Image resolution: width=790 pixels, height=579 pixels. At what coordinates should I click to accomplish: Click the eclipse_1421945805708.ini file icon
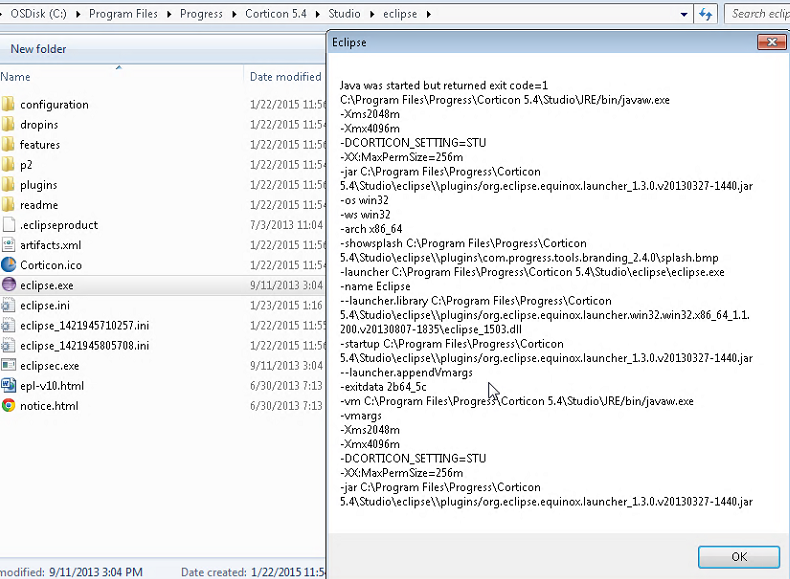[8, 346]
